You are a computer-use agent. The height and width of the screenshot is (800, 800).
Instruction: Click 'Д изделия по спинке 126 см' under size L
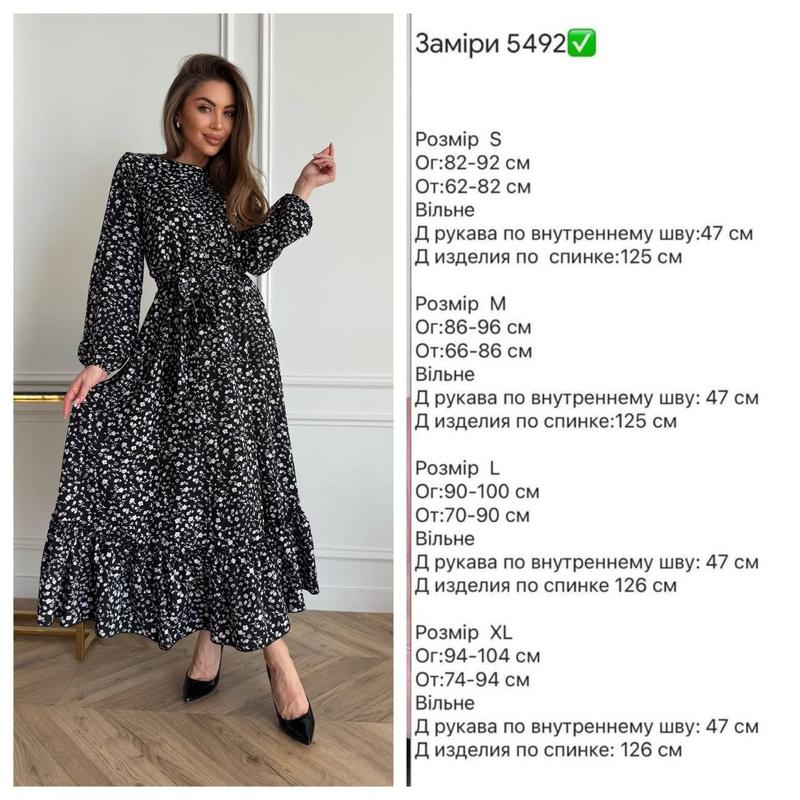546,586
